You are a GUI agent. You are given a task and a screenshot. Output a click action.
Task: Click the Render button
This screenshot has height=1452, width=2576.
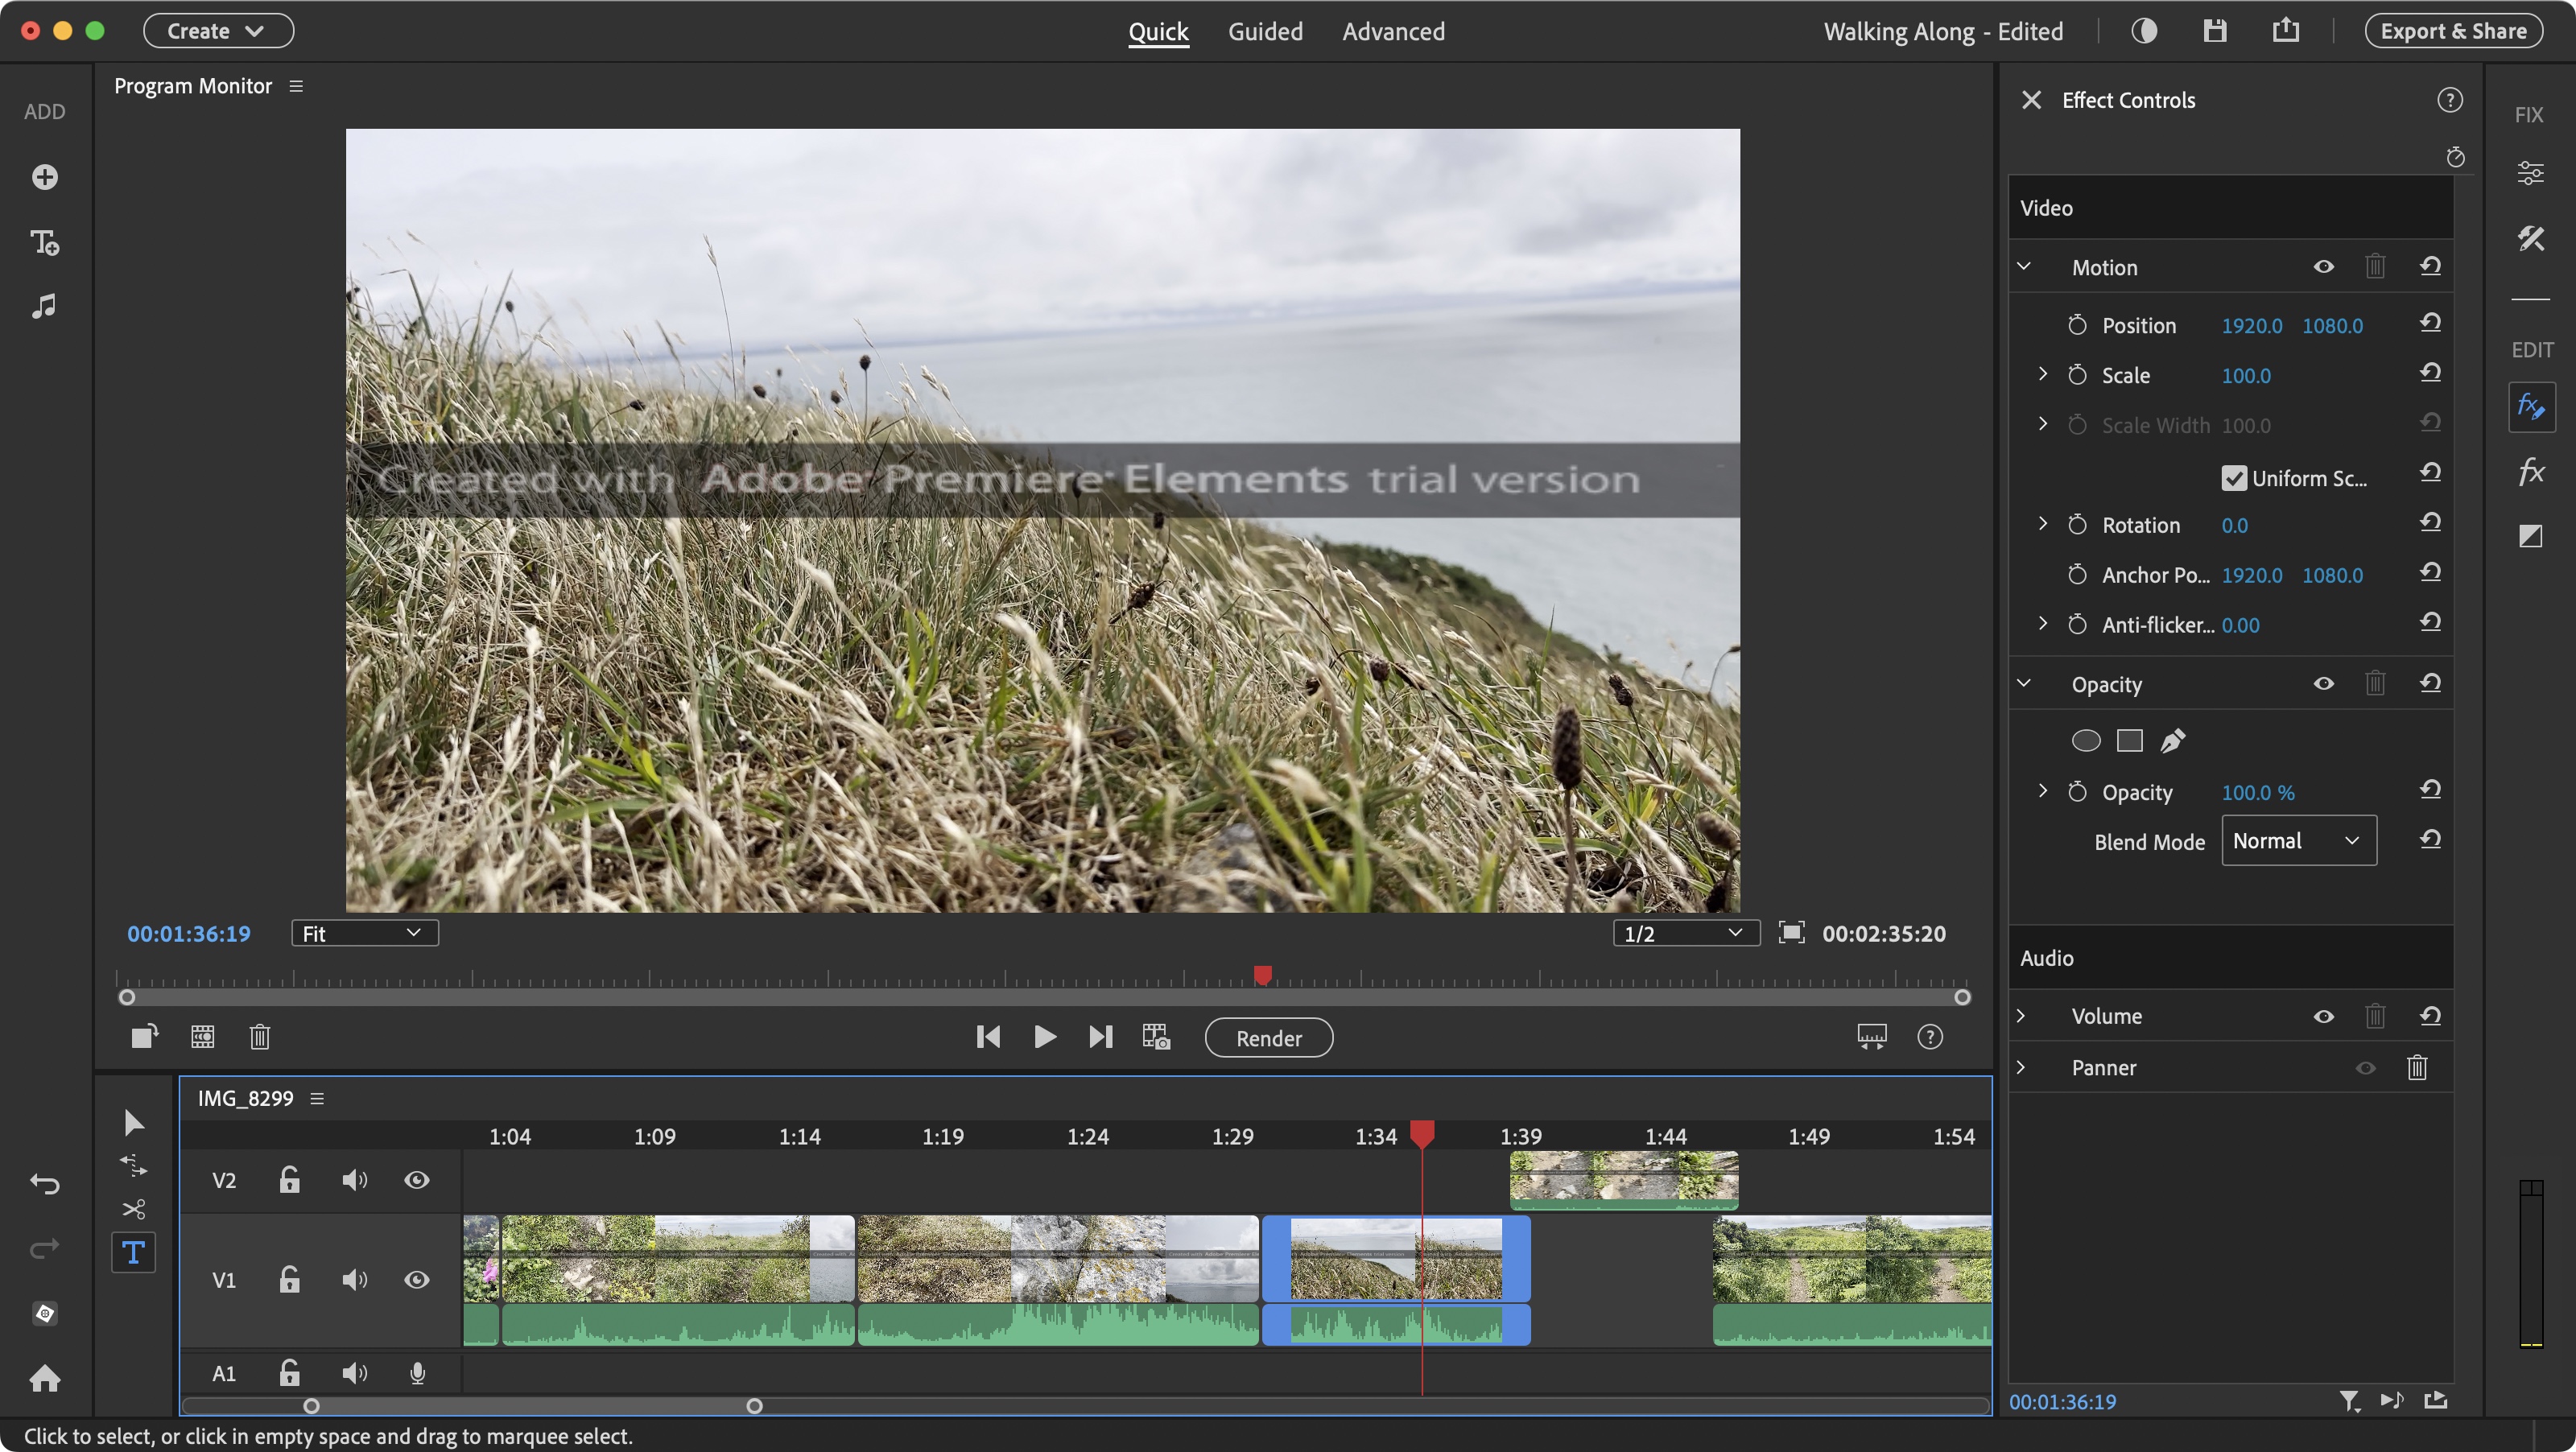click(1268, 1038)
